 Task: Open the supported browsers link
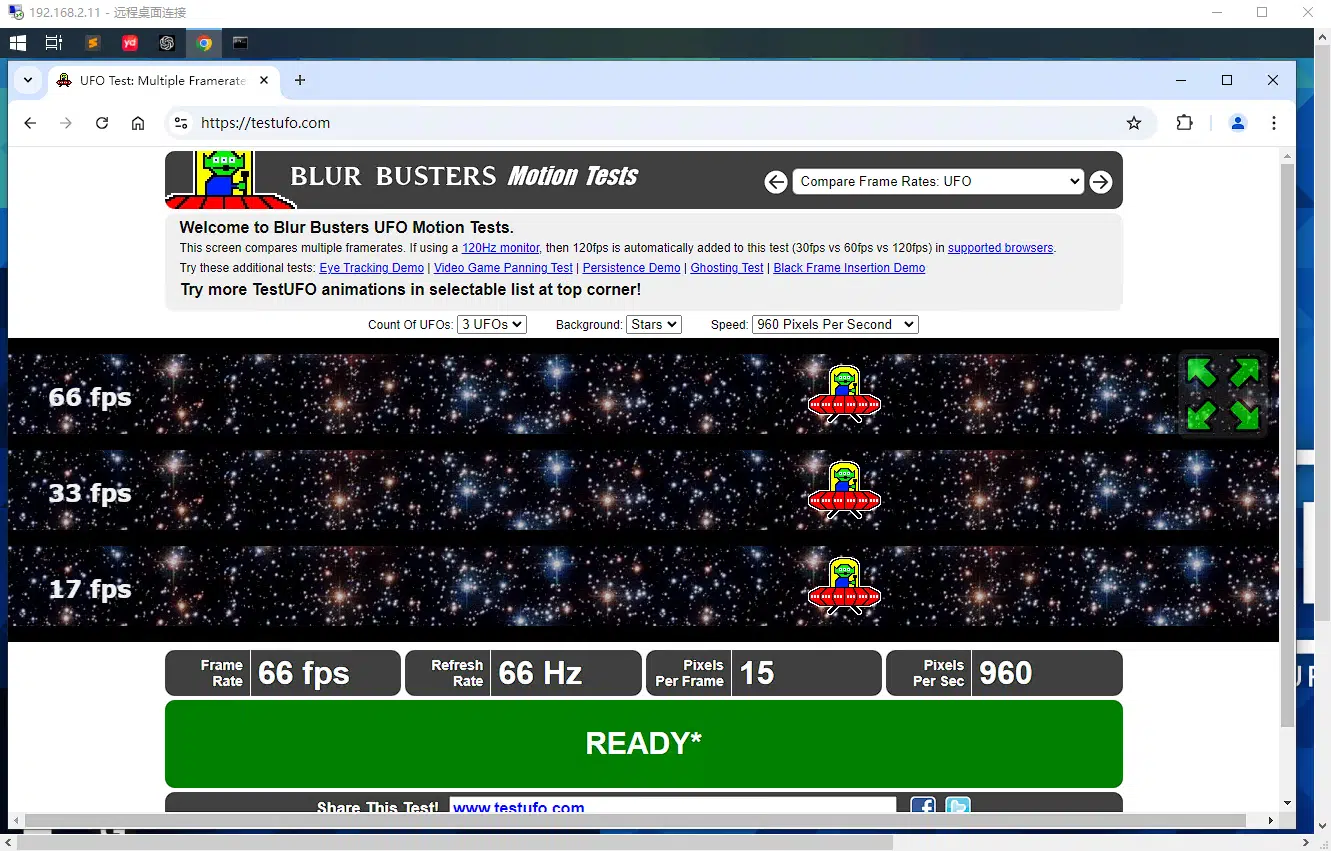(1001, 248)
